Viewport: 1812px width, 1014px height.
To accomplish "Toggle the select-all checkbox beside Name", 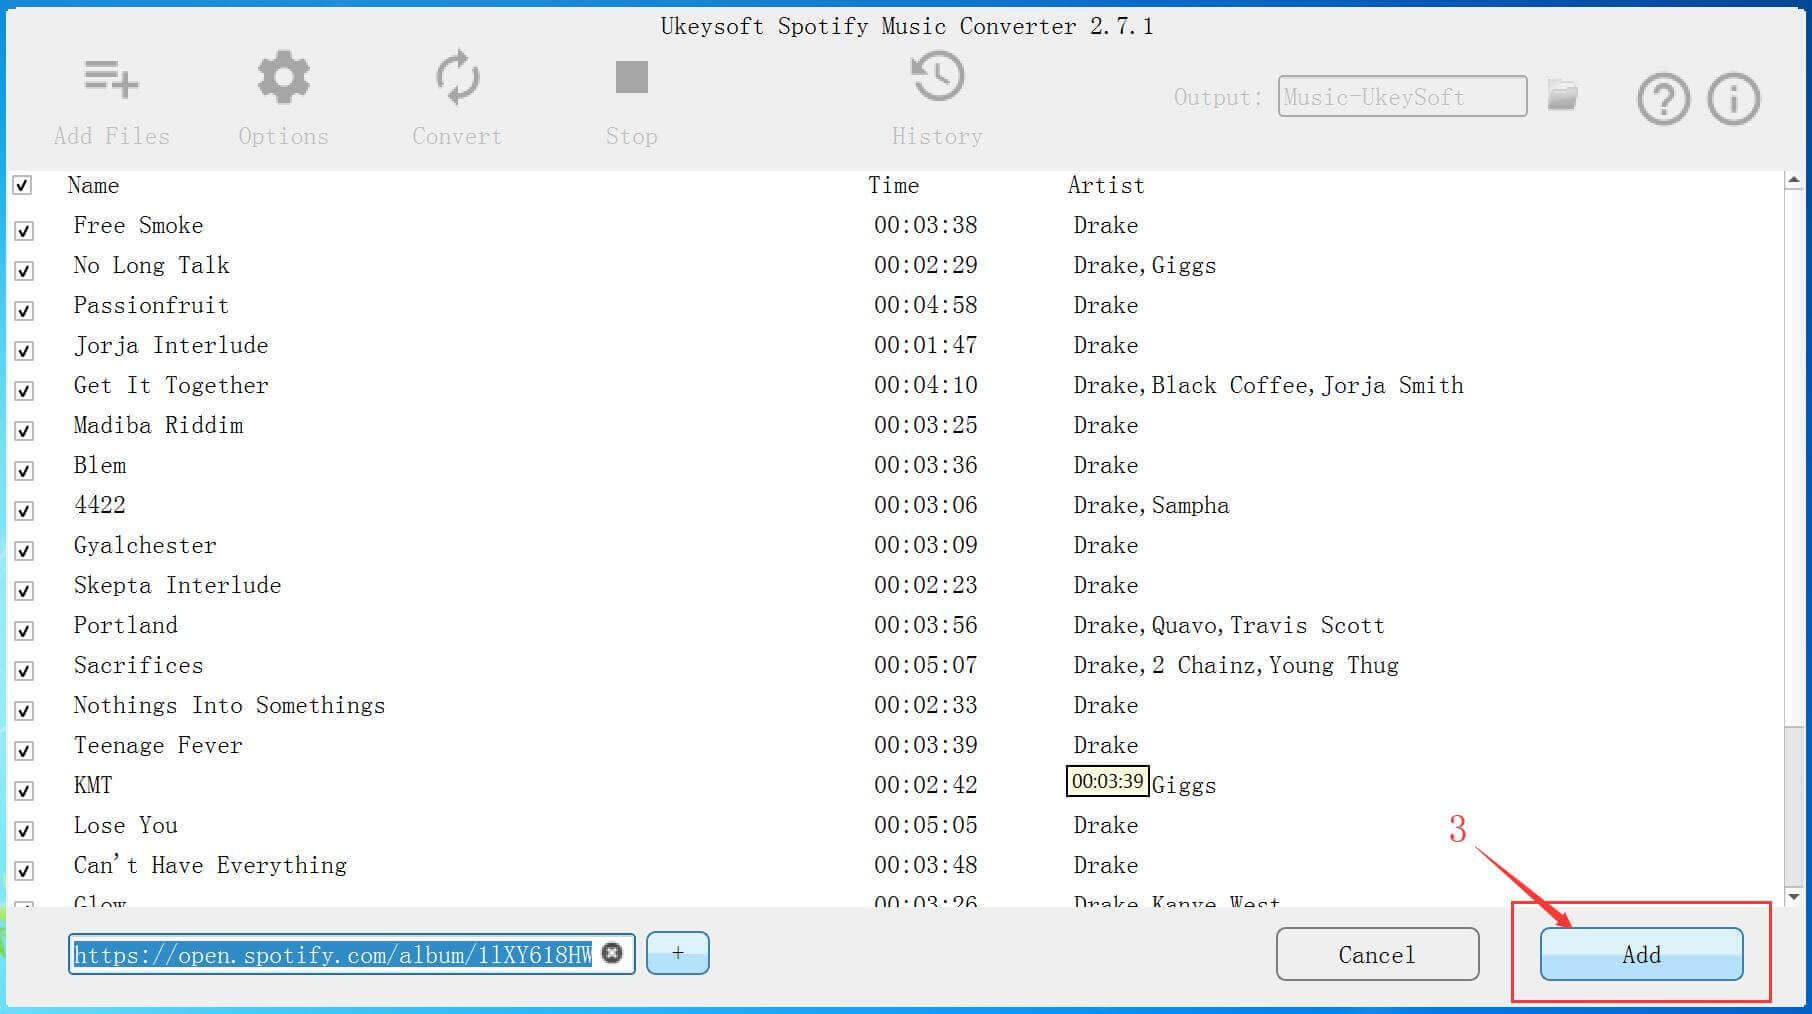I will click(22, 185).
